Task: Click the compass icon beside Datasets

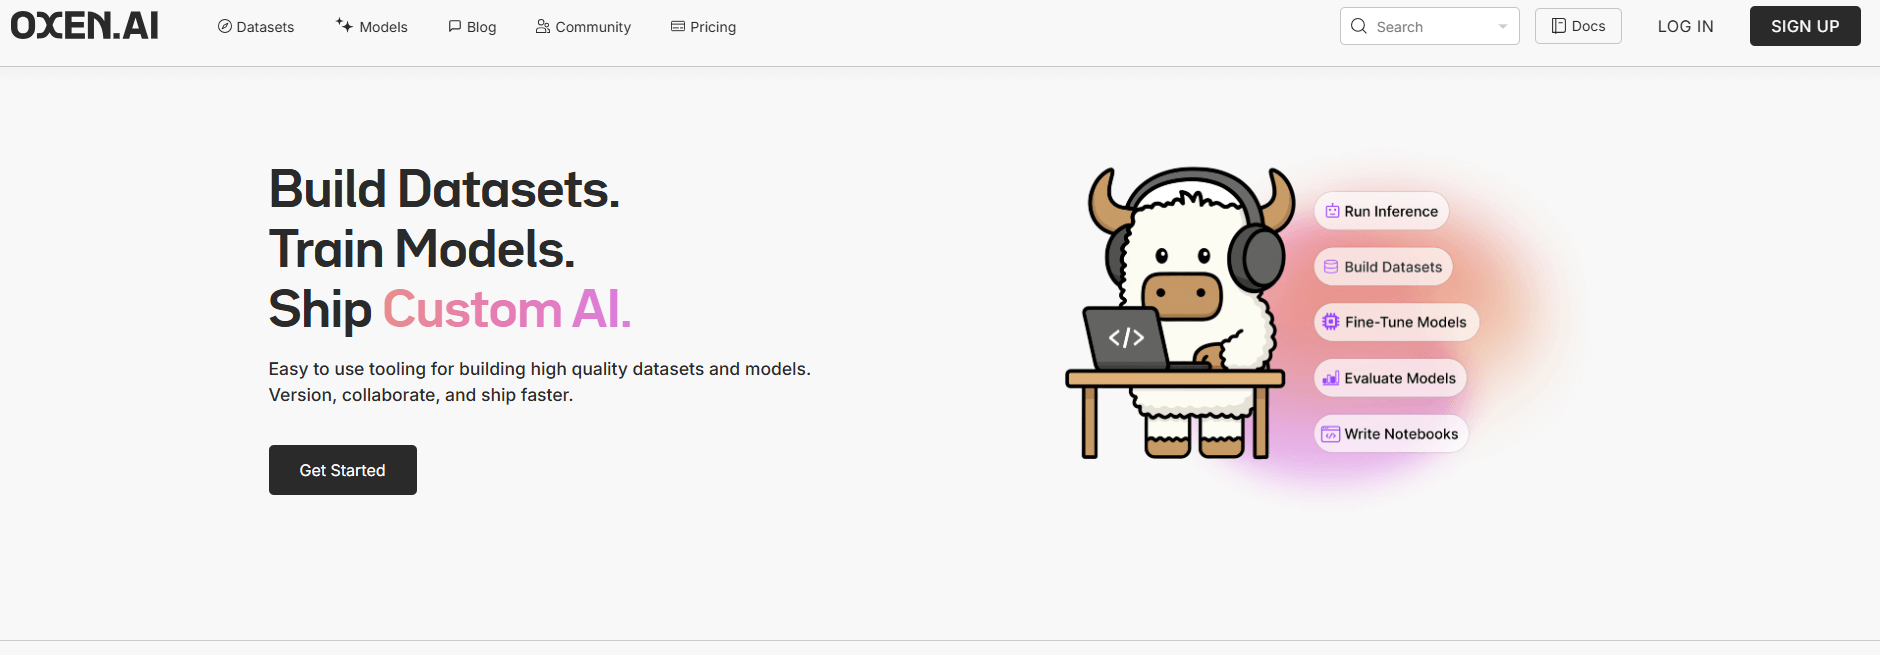Action: pos(225,26)
